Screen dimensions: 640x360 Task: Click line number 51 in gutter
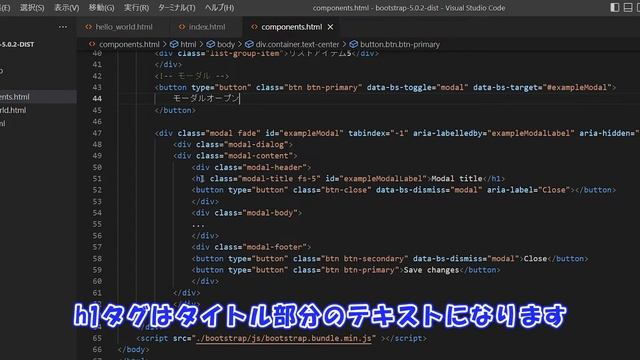click(x=97, y=178)
